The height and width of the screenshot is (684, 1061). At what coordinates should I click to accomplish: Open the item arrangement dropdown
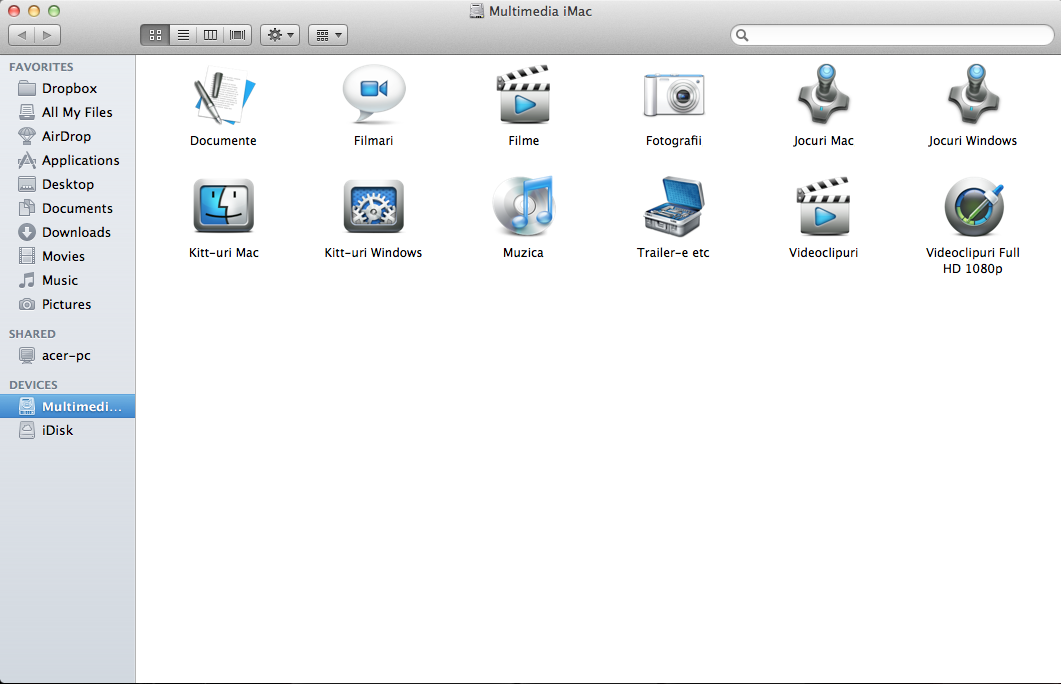328,35
